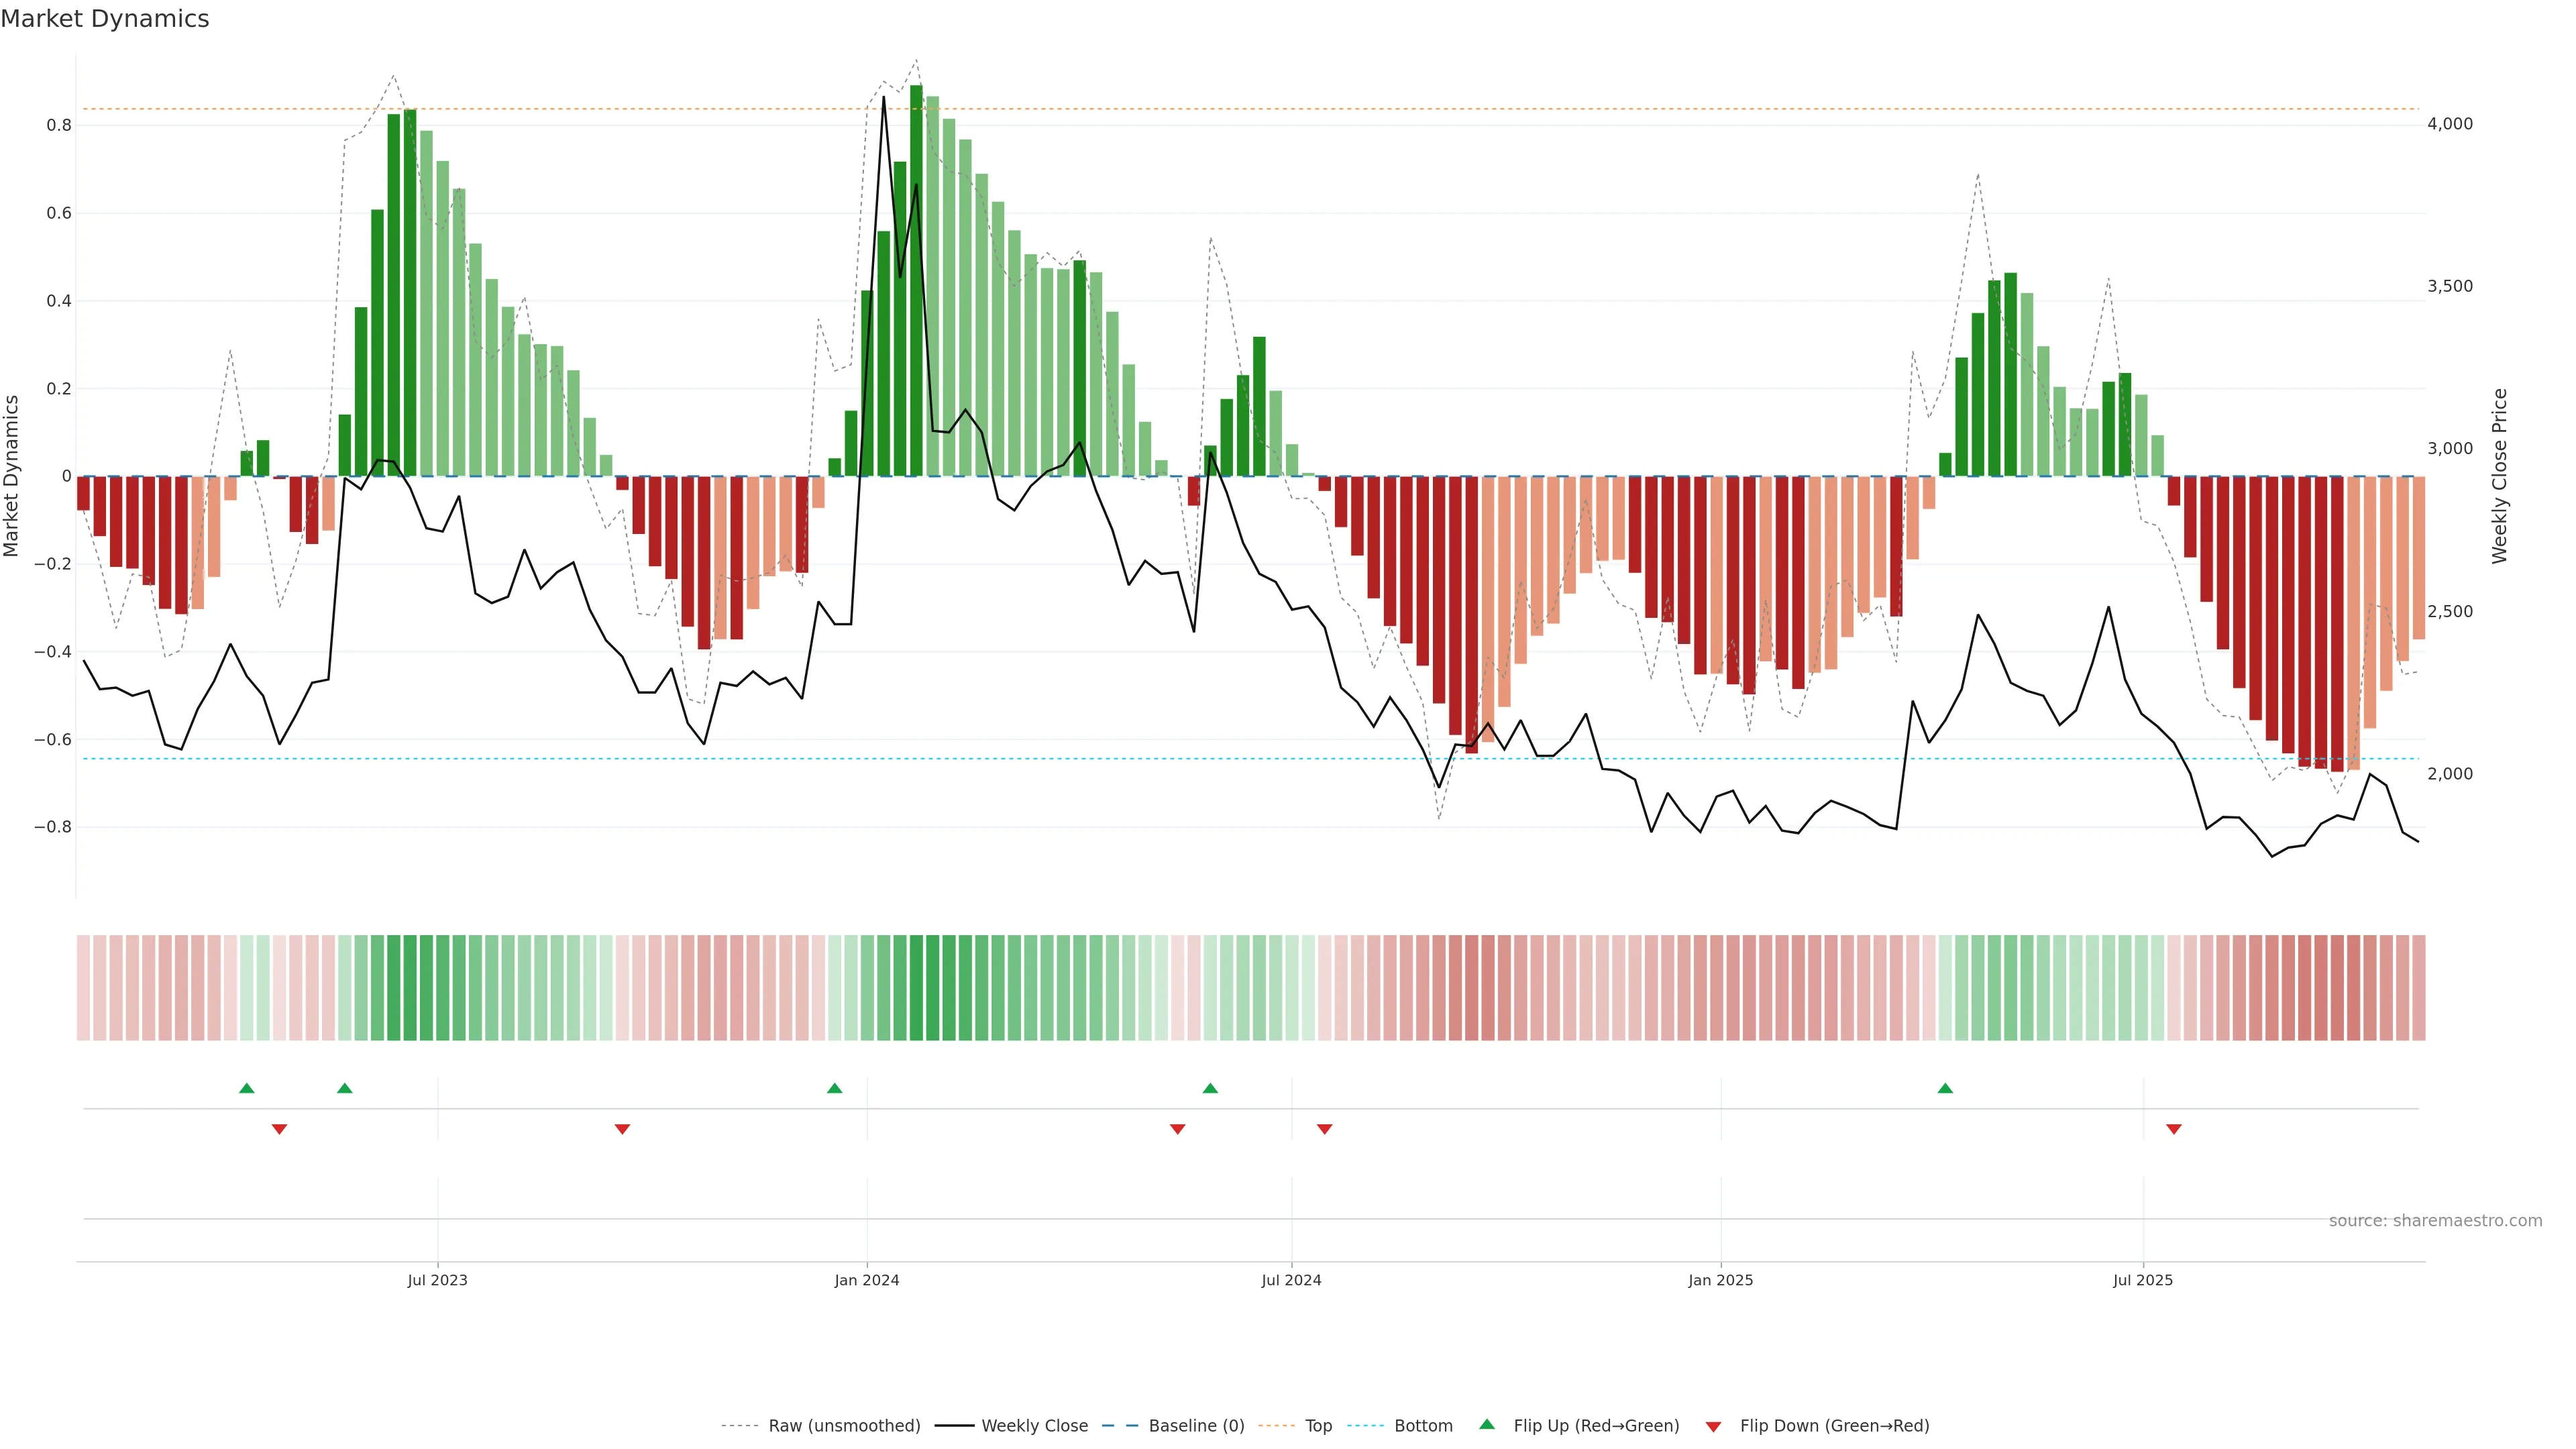Click the flip-up marker before Jul 2025
This screenshot has width=2576, height=1449.
pyautogui.click(x=1945, y=1088)
